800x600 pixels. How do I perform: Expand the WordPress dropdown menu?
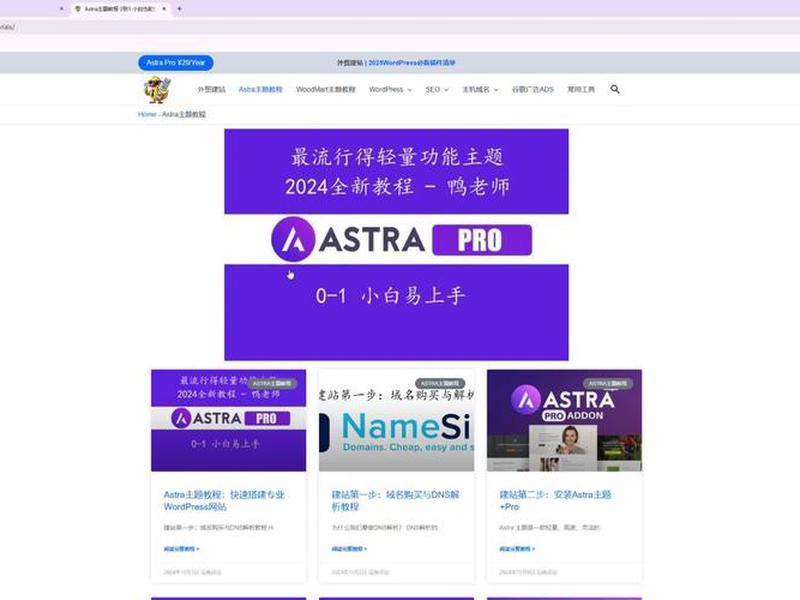390,89
